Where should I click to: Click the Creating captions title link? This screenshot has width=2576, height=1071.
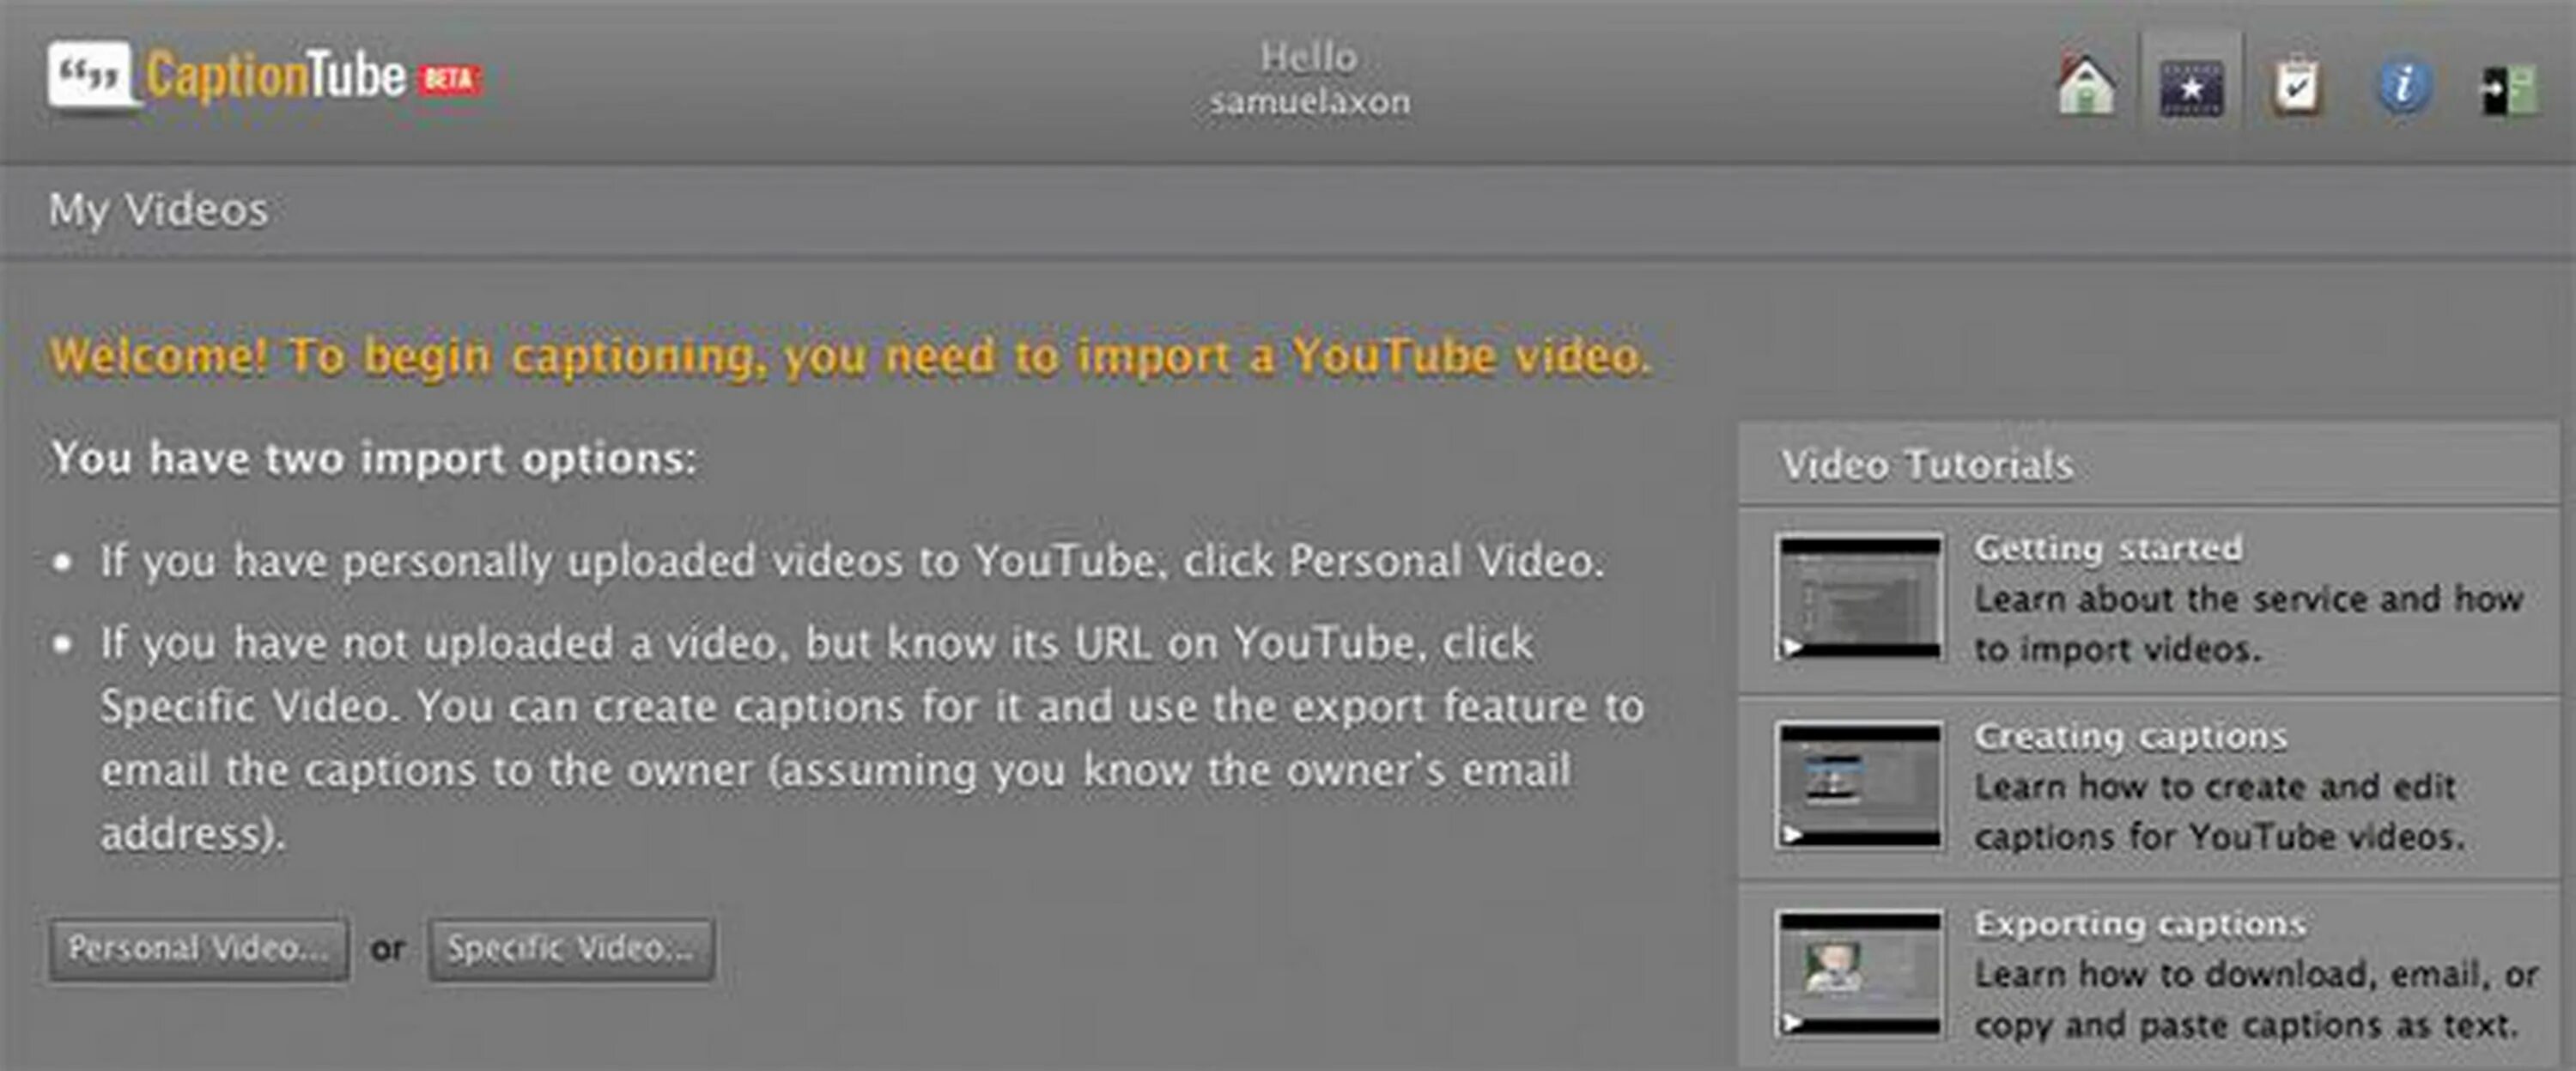[2130, 736]
